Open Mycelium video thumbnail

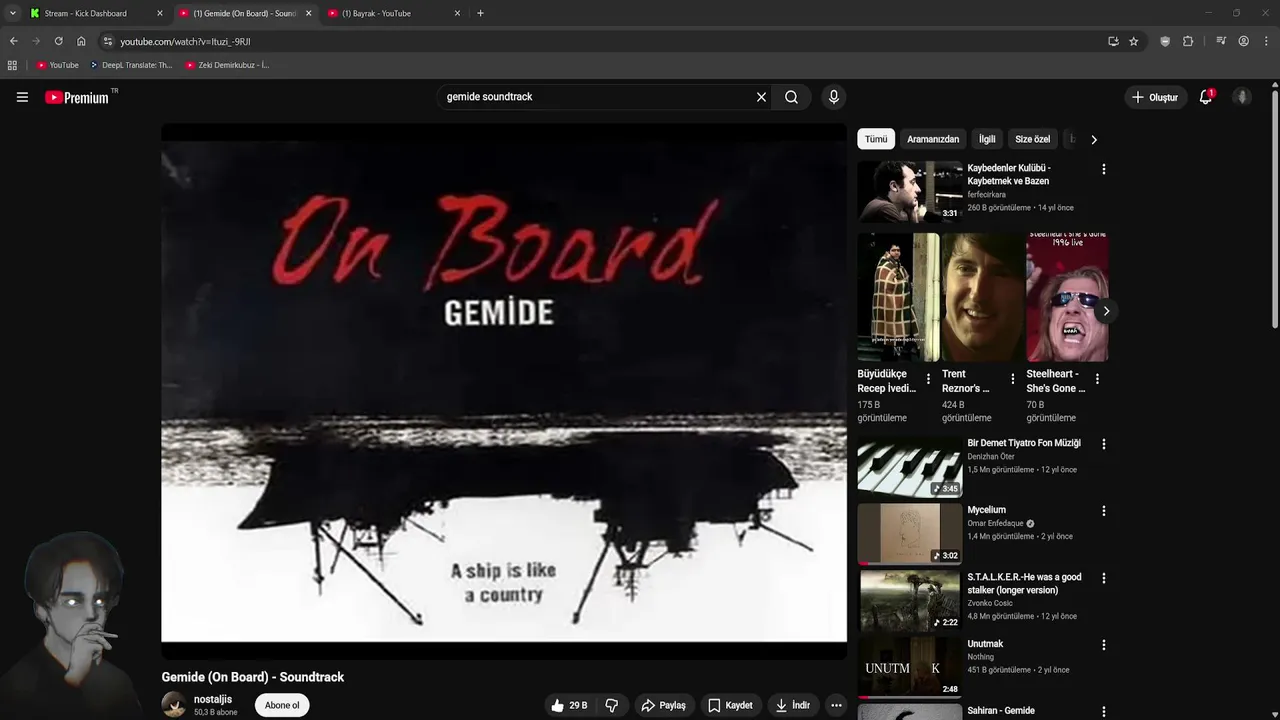tap(909, 533)
